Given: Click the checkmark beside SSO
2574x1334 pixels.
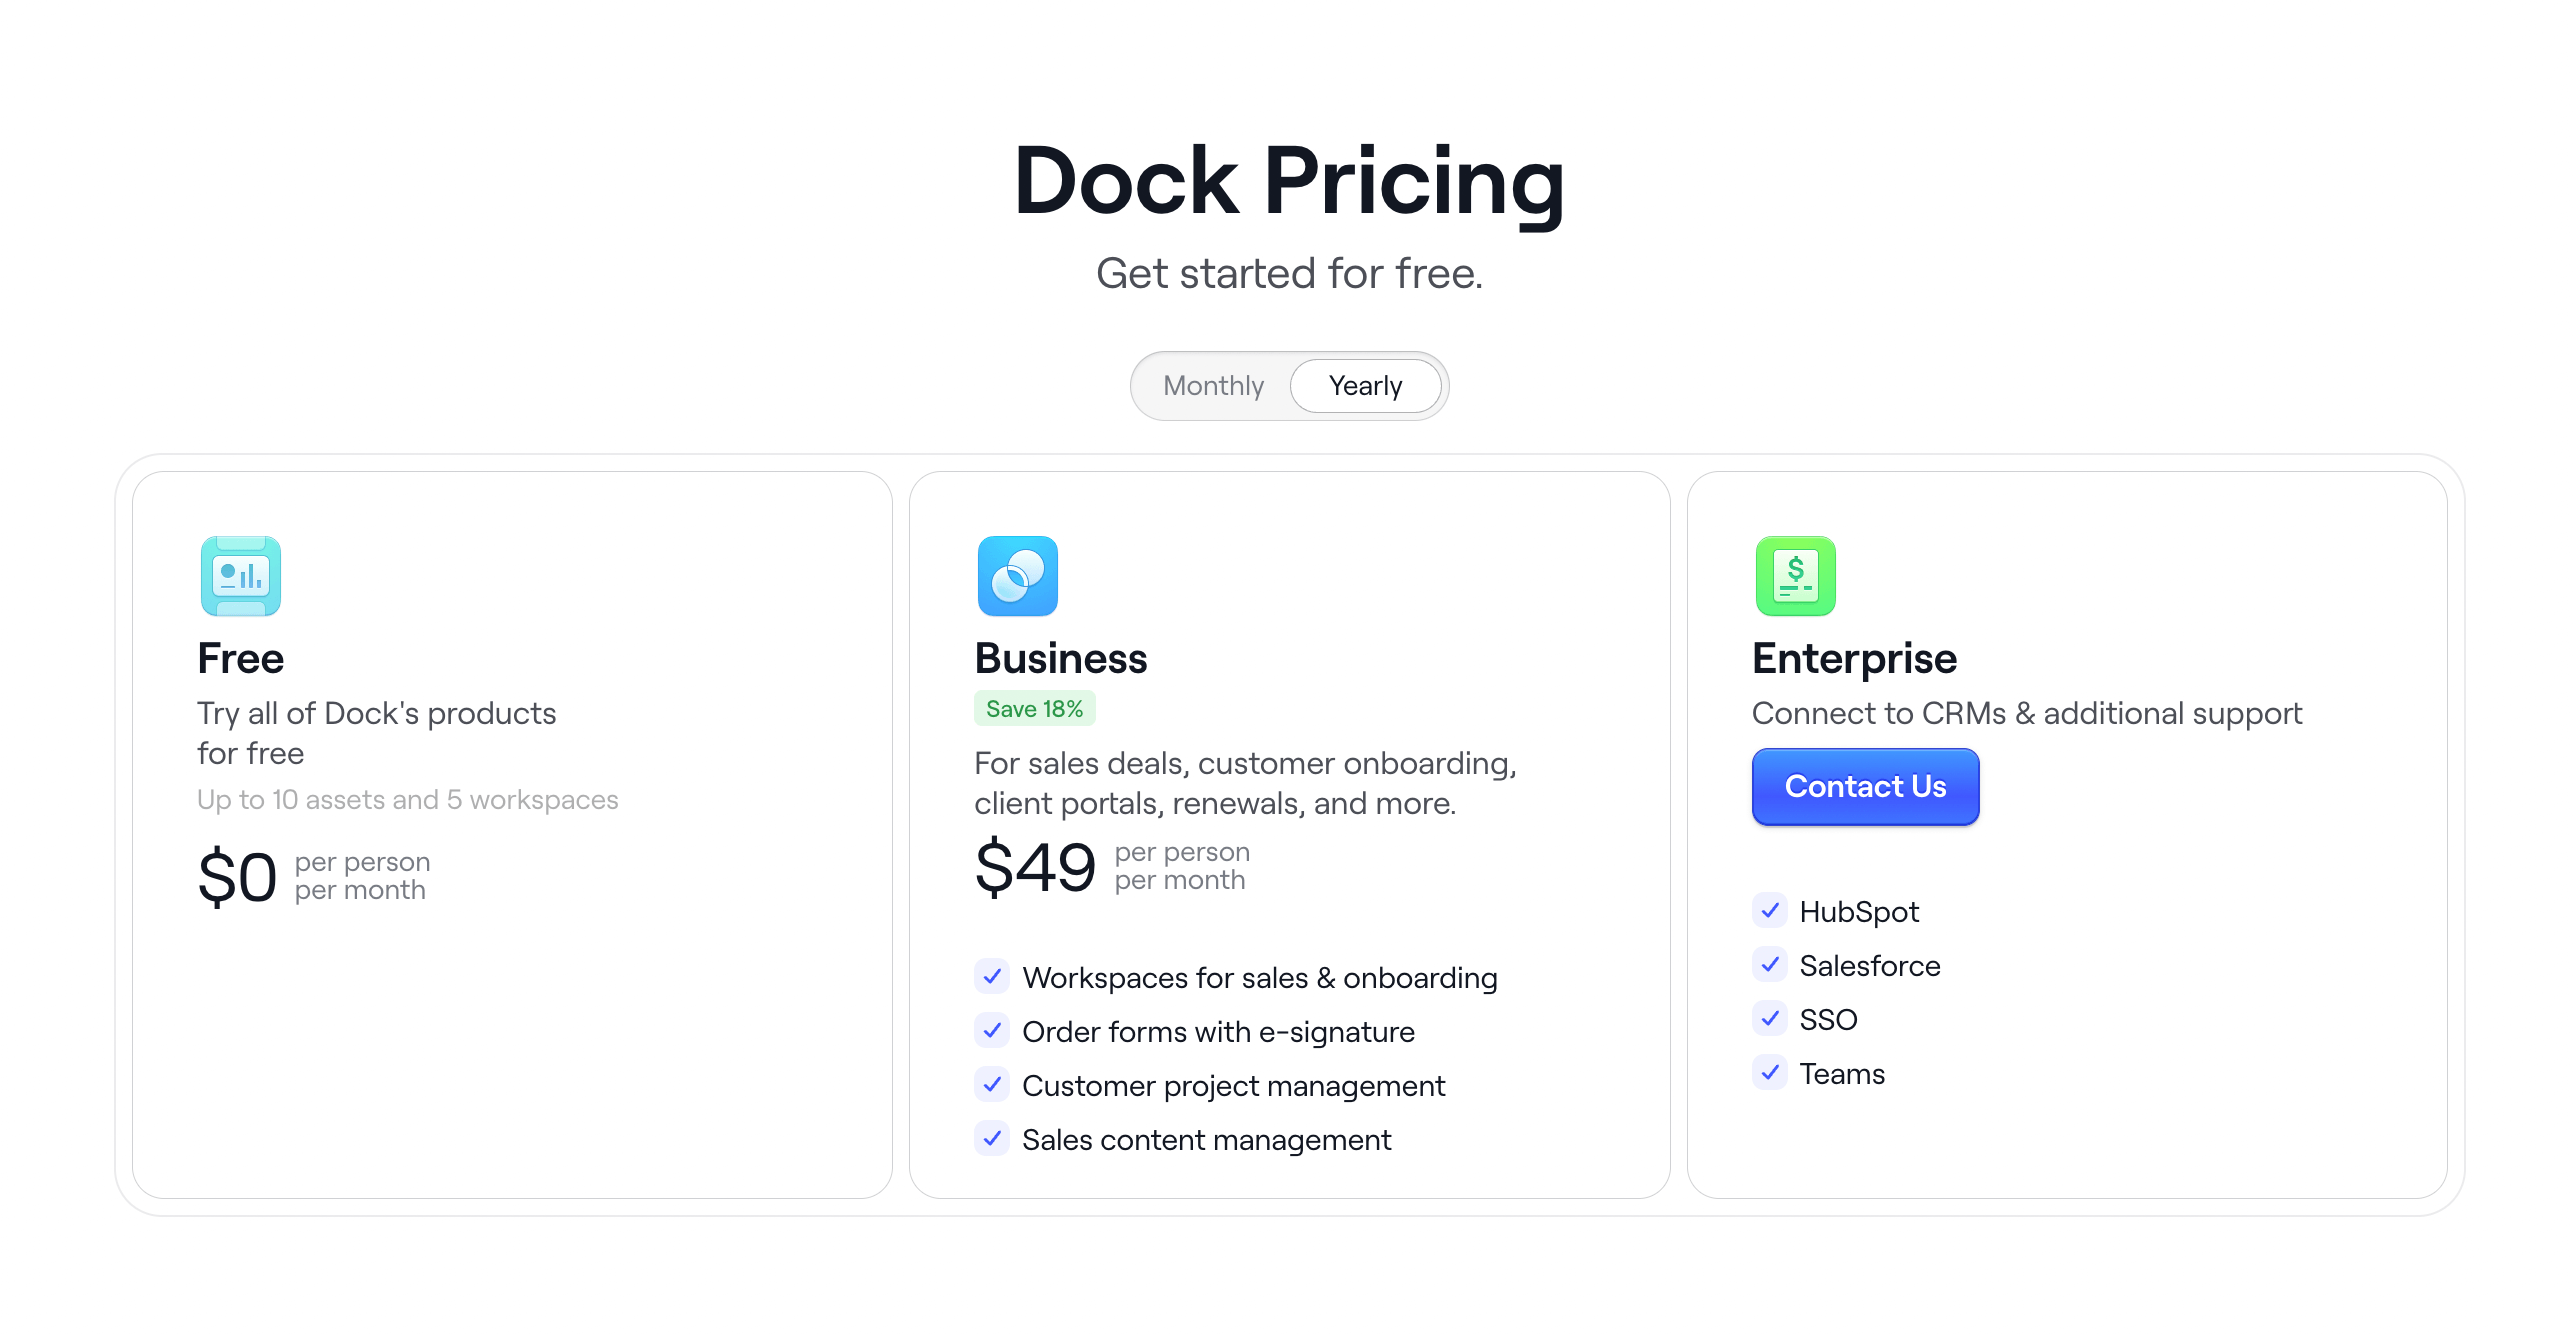Looking at the screenshot, I should click(x=1770, y=1019).
